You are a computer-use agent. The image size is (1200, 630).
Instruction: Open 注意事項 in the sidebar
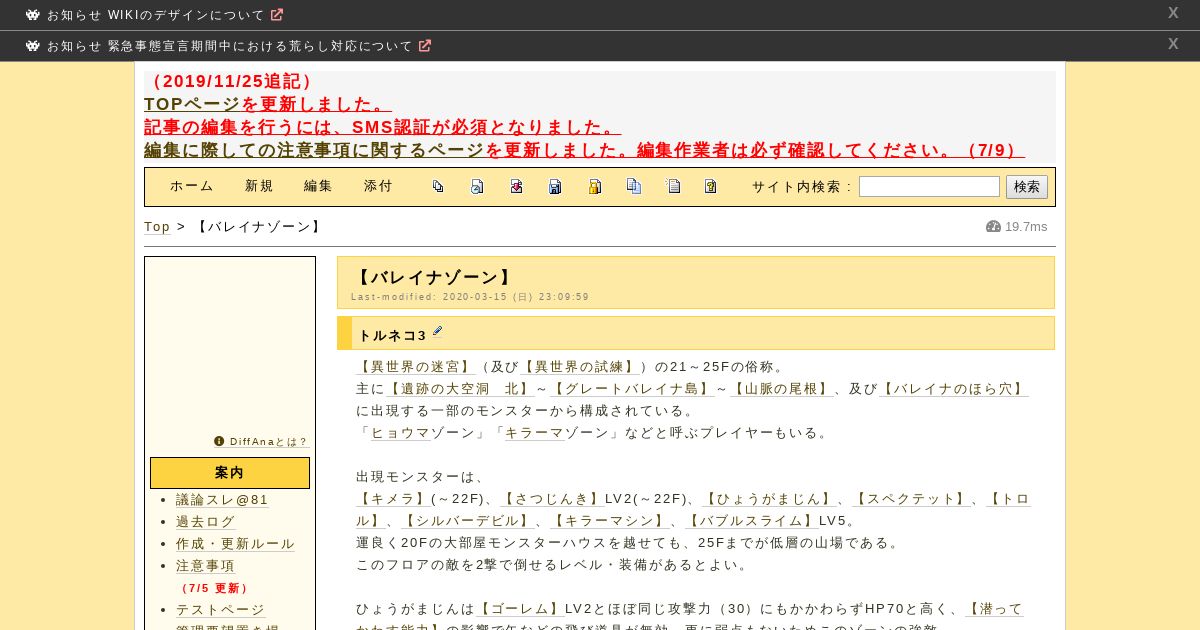(x=206, y=566)
